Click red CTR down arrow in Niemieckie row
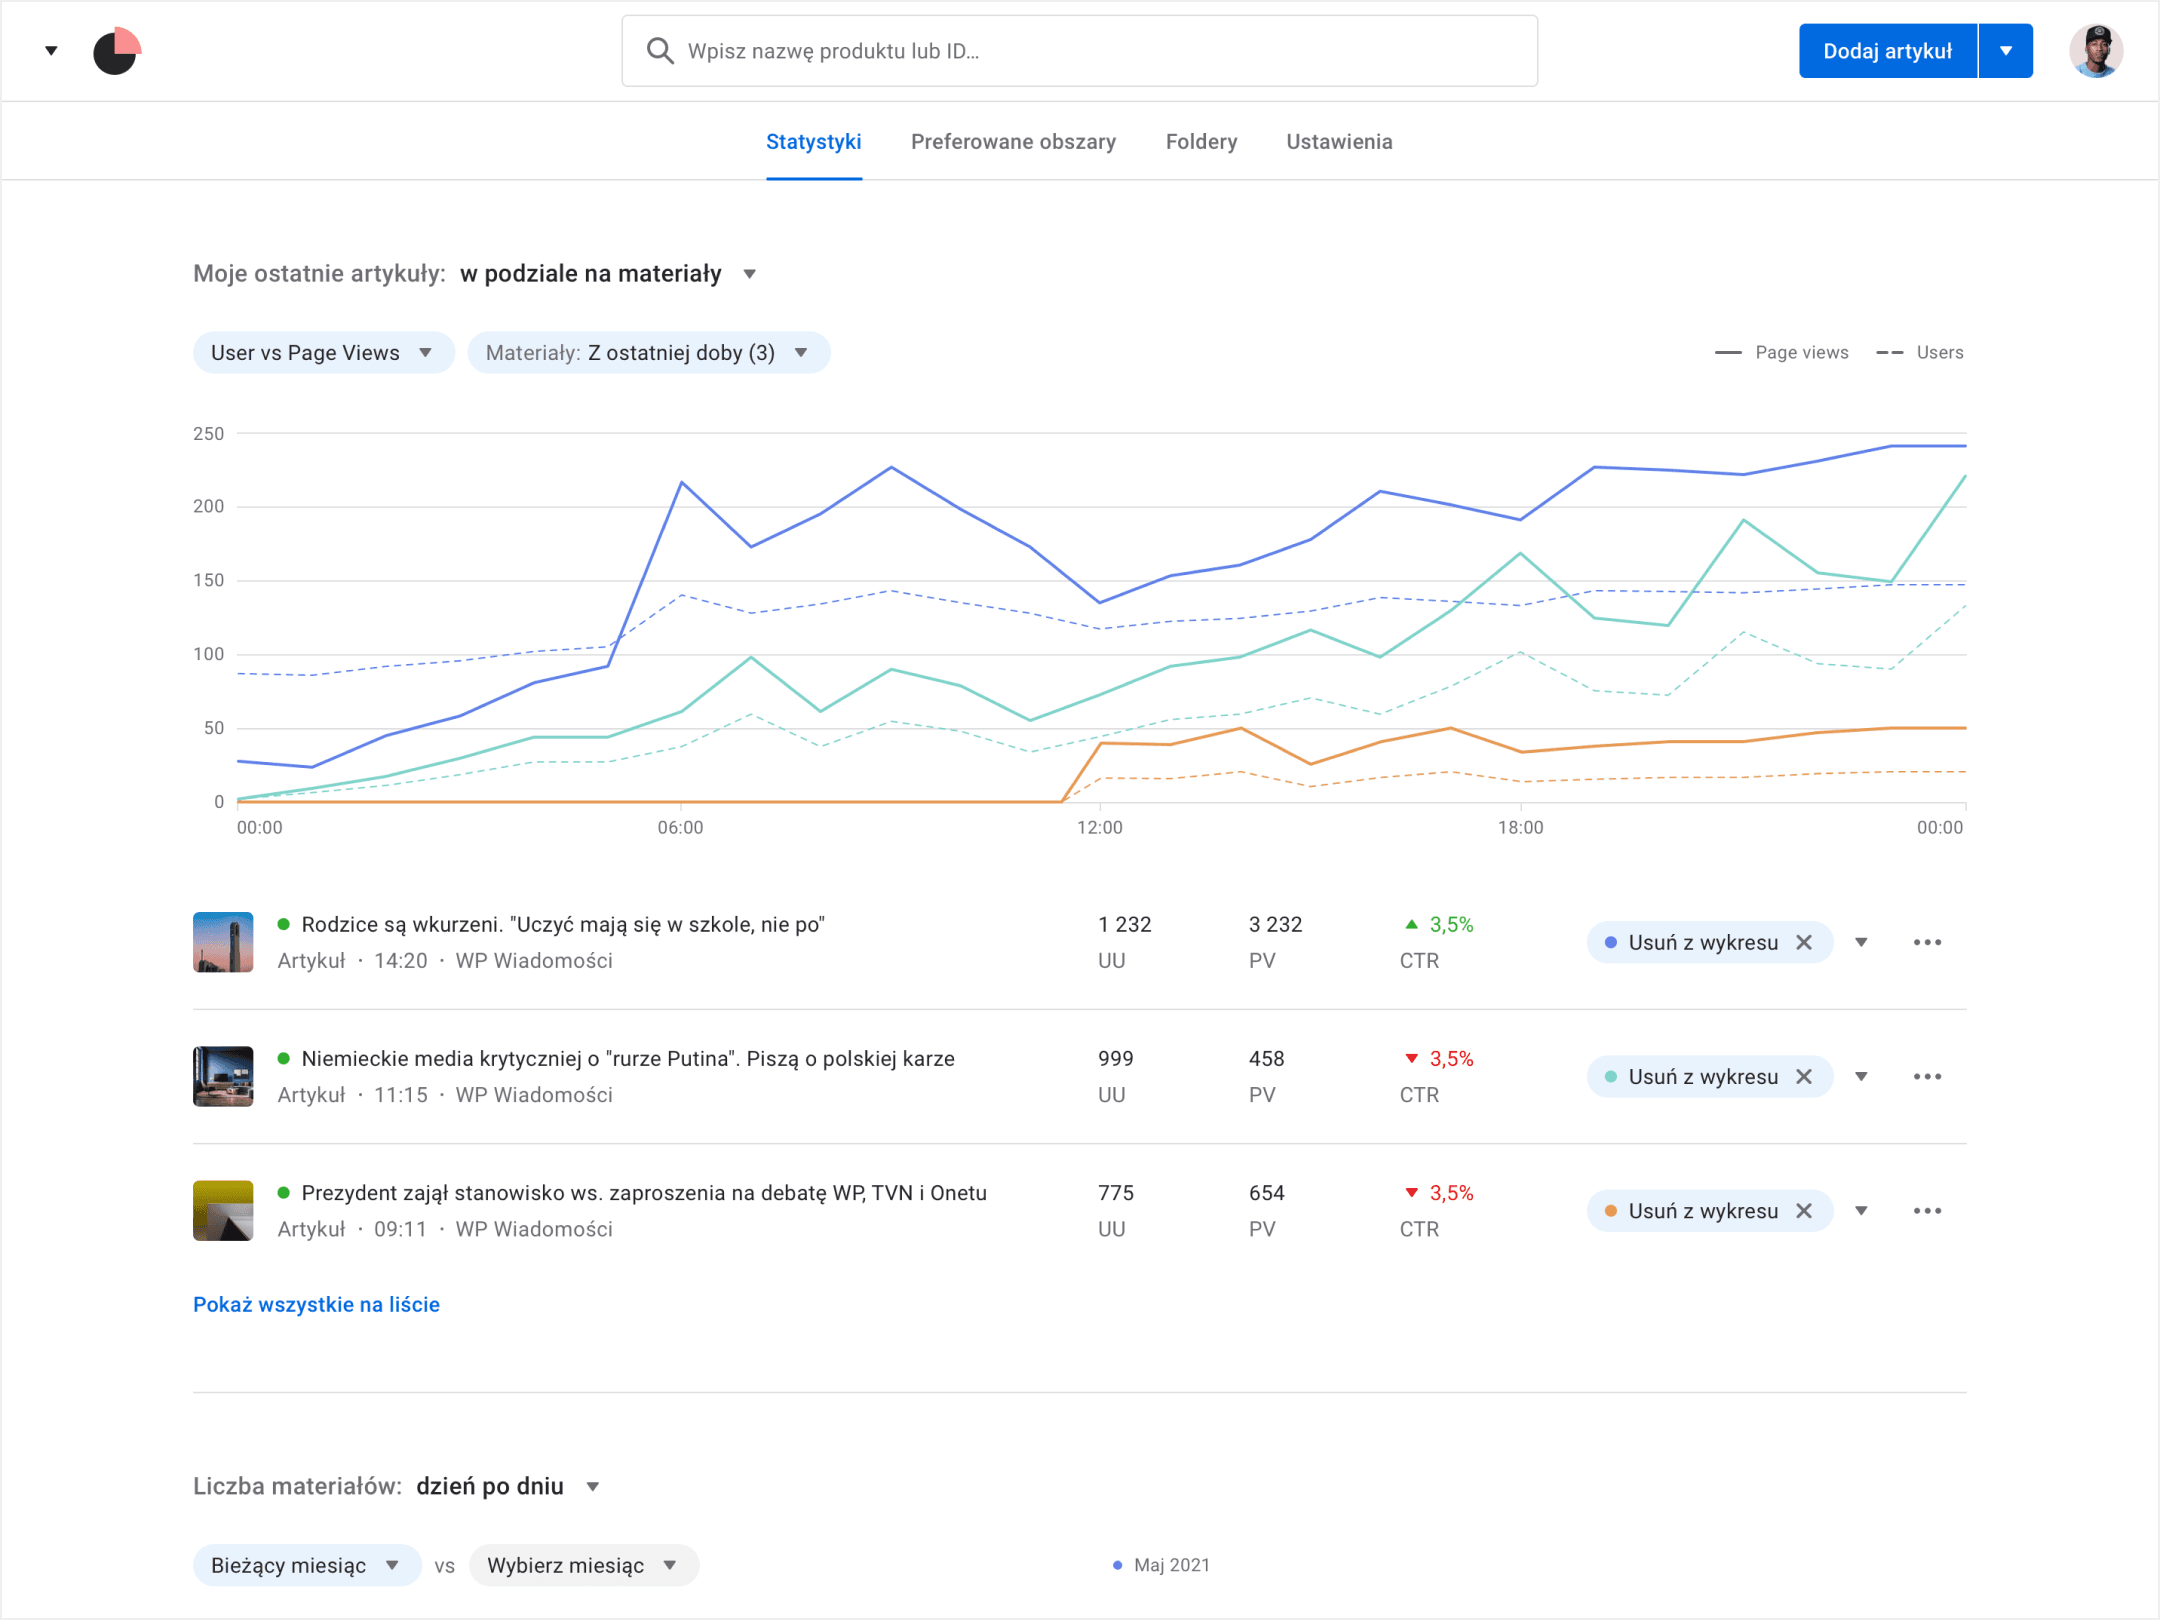Image resolution: width=2160 pixels, height=1620 pixels. 1411,1059
